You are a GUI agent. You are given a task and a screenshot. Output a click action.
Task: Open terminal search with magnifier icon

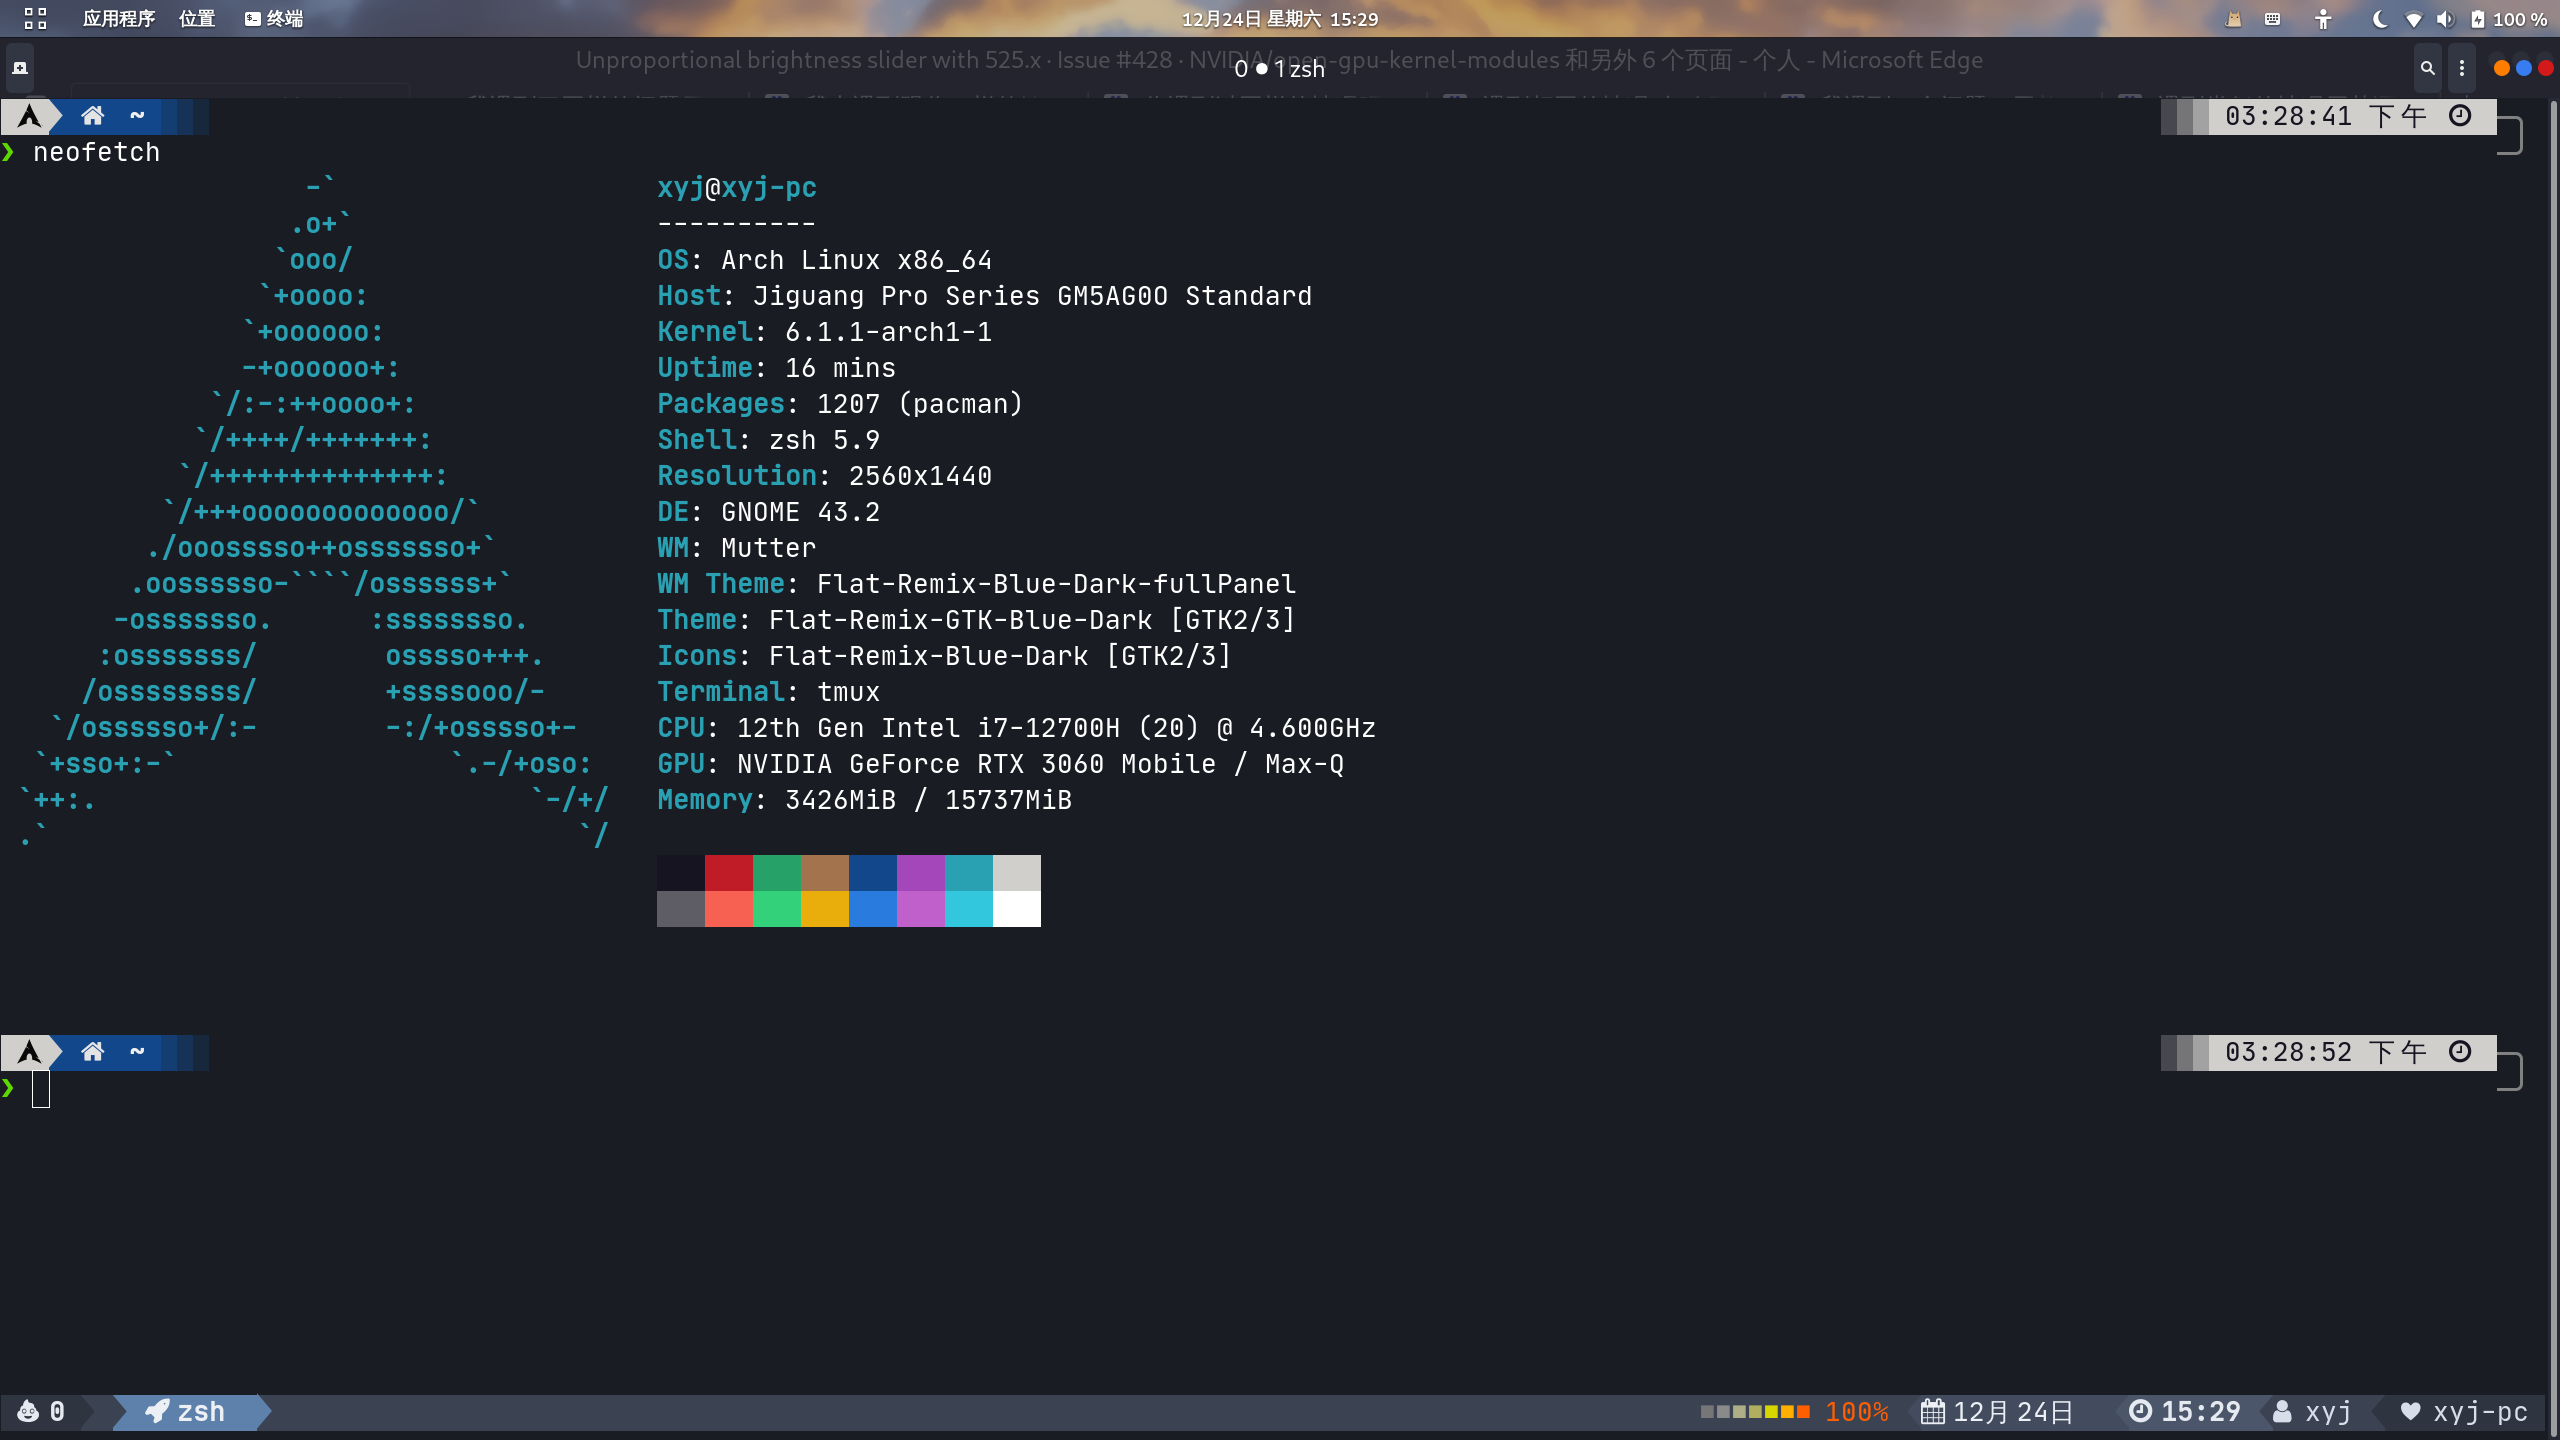2427,68
